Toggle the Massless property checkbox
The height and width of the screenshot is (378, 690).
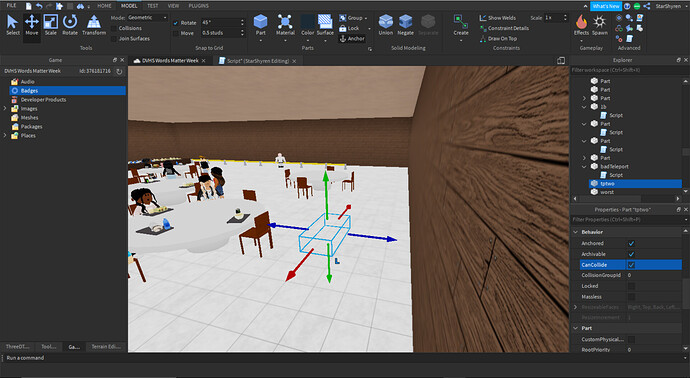tap(631, 297)
